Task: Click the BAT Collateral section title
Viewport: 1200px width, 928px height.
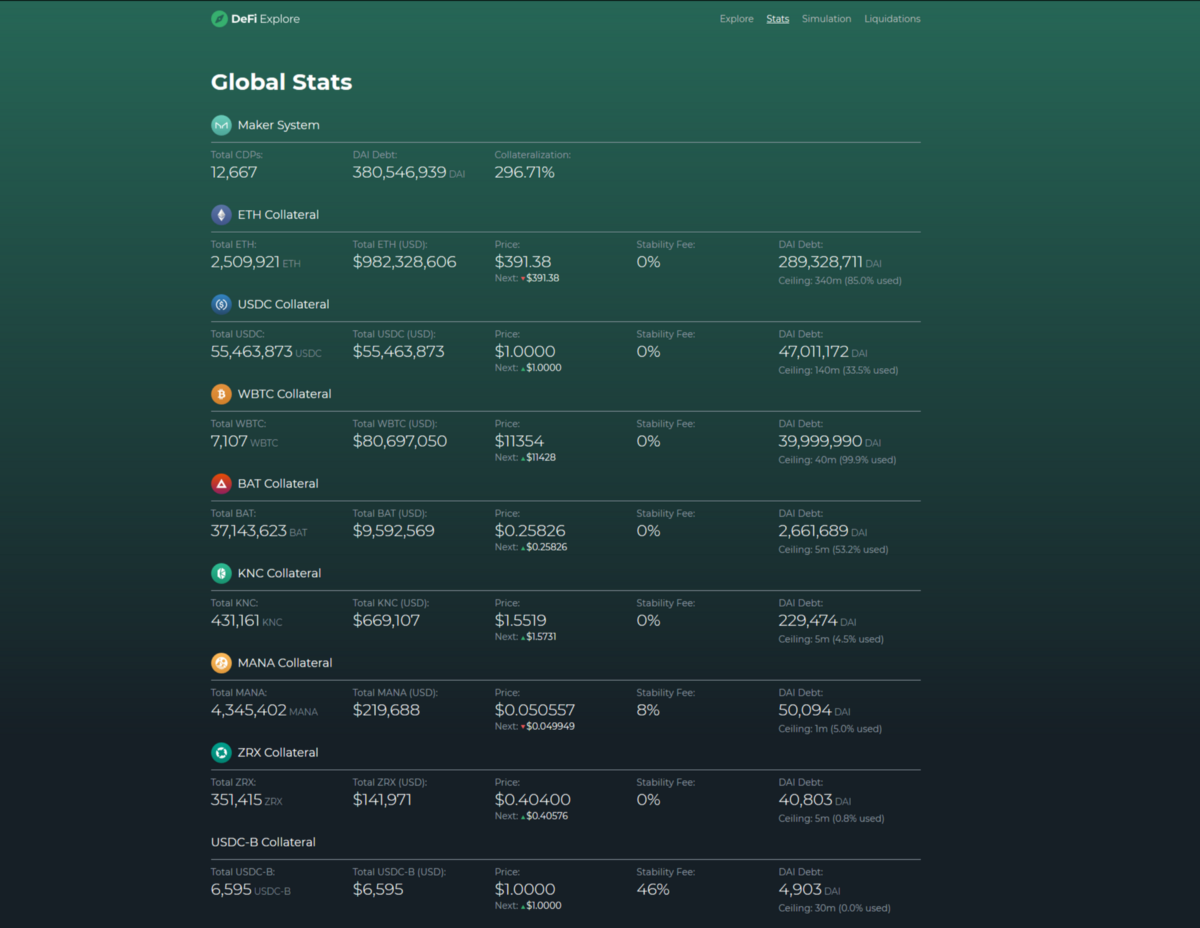Action: click(x=278, y=484)
